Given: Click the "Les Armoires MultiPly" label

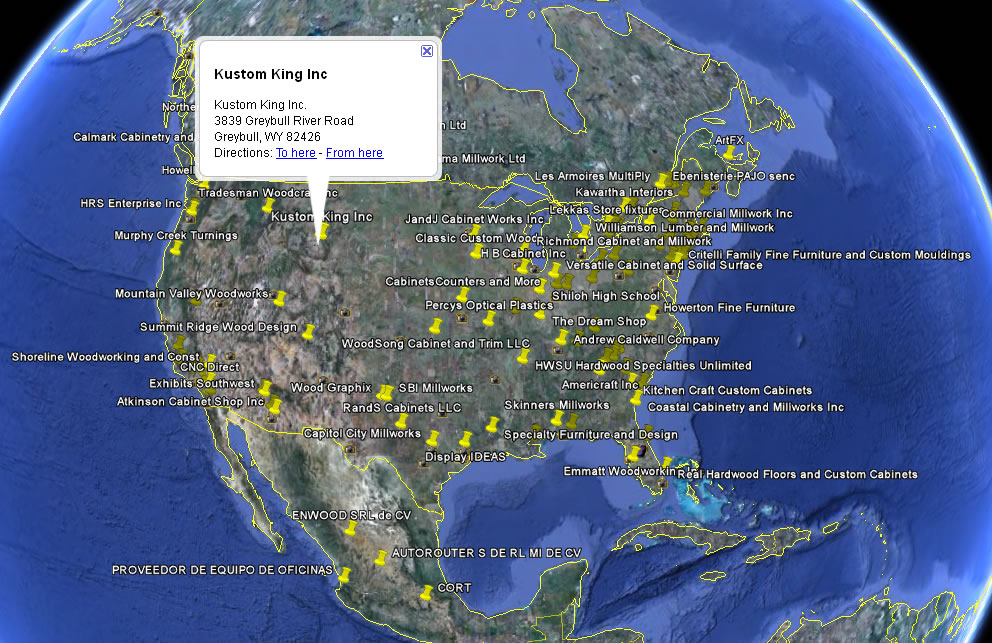Looking at the screenshot, I should pos(593,177).
